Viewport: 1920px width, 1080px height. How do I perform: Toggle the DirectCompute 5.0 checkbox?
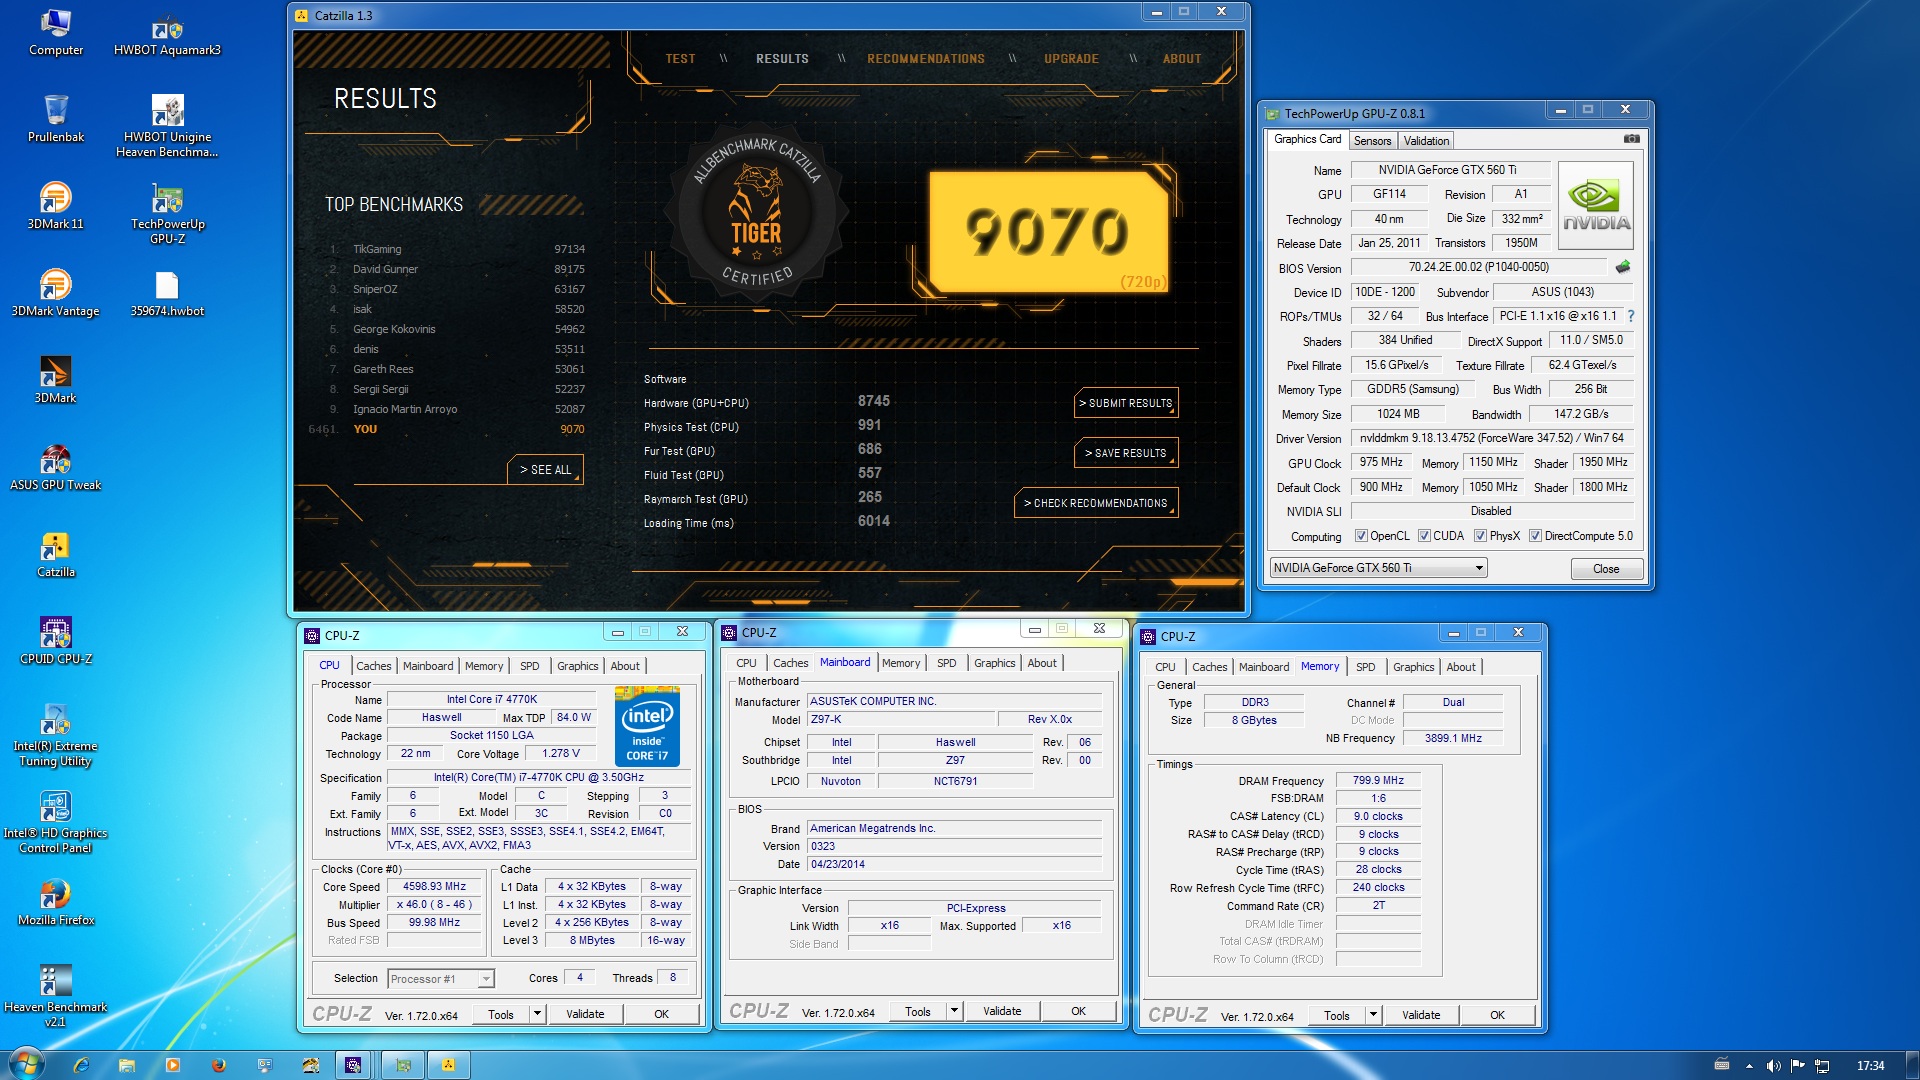click(x=1535, y=536)
